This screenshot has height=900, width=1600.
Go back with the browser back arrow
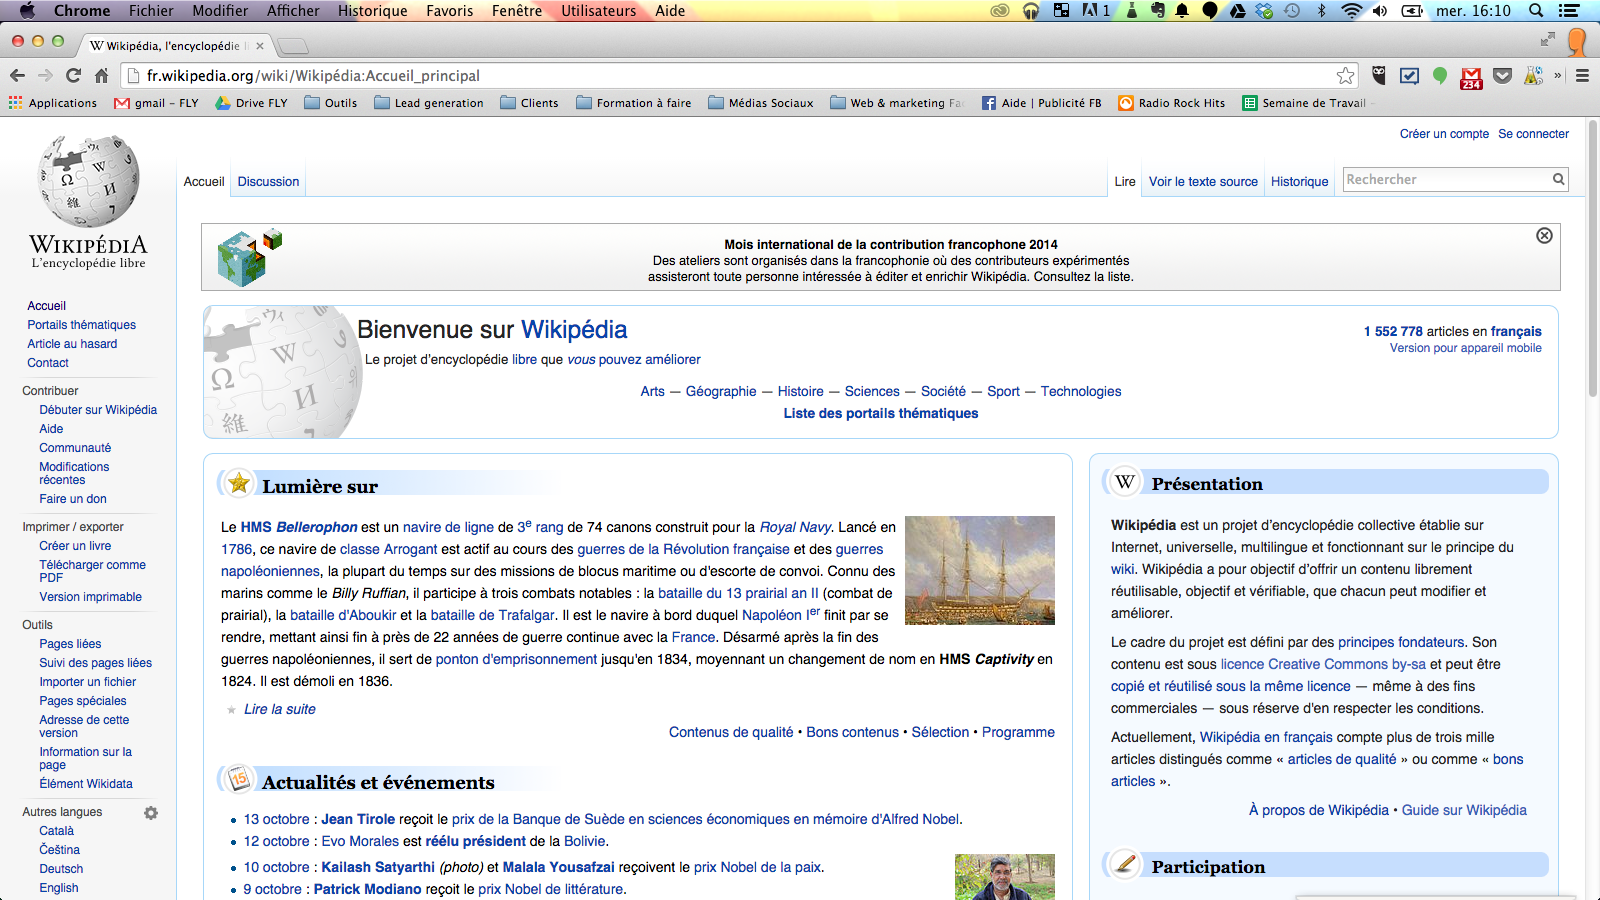(17, 75)
